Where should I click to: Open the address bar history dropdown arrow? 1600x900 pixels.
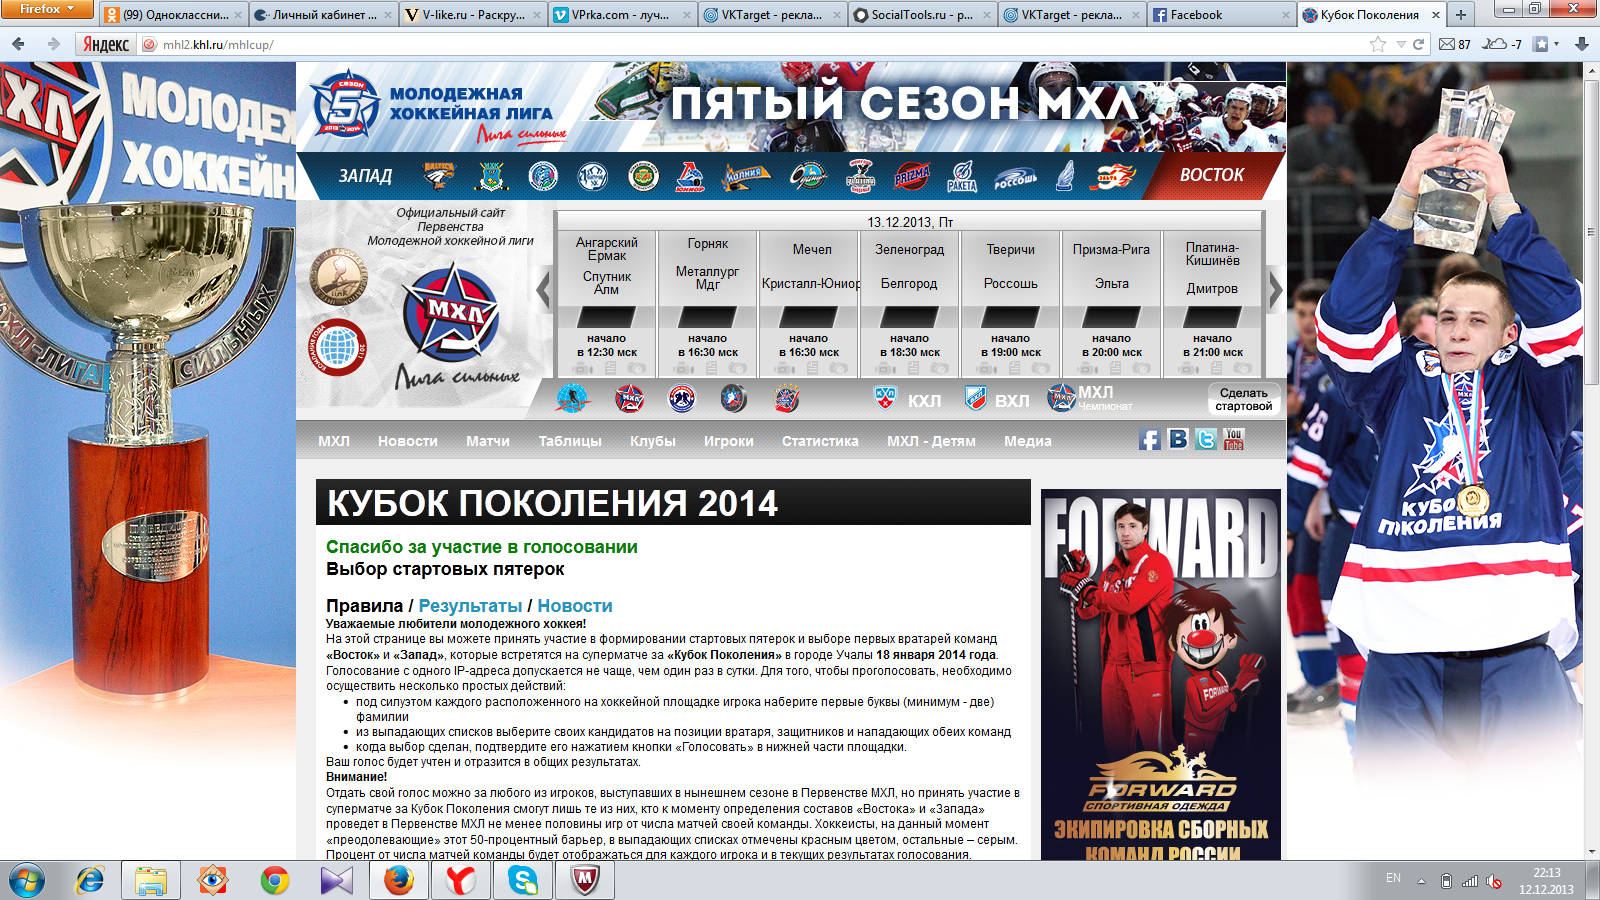(x=1401, y=44)
